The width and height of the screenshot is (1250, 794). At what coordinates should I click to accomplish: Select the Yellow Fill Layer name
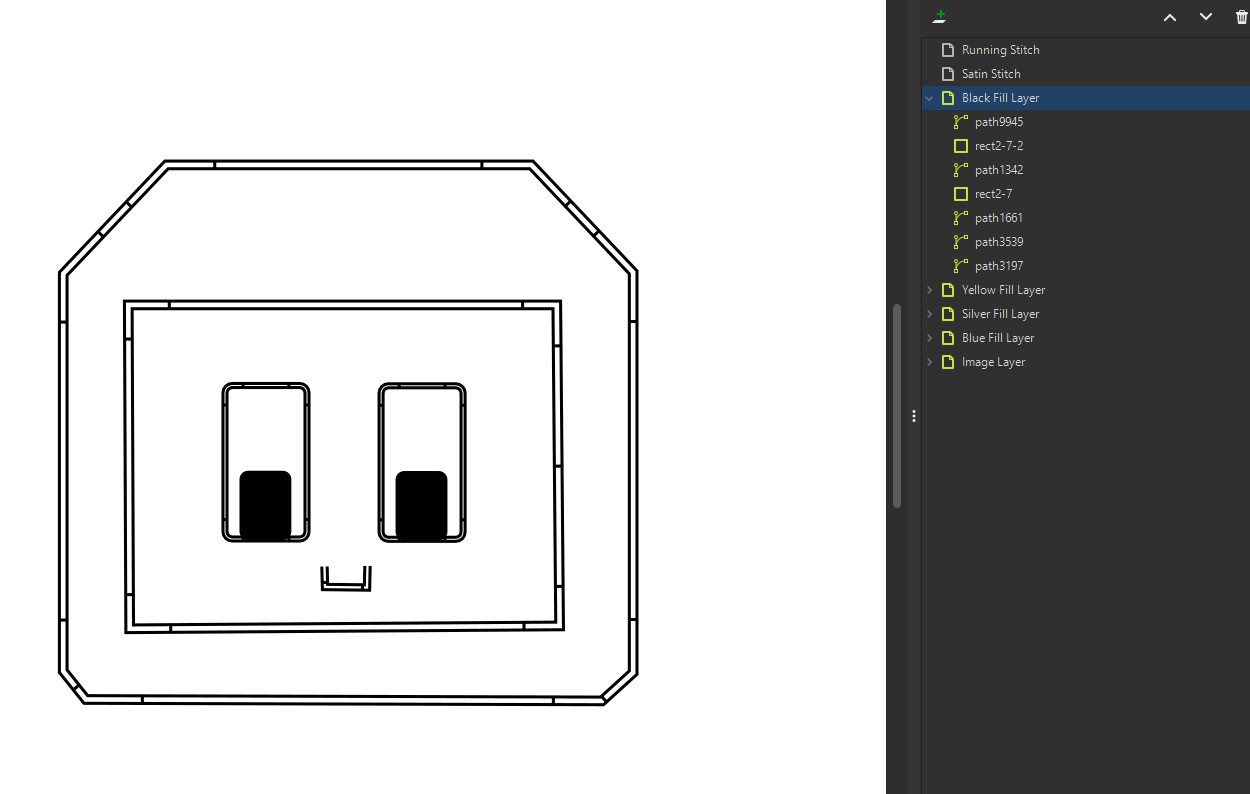coord(1003,290)
